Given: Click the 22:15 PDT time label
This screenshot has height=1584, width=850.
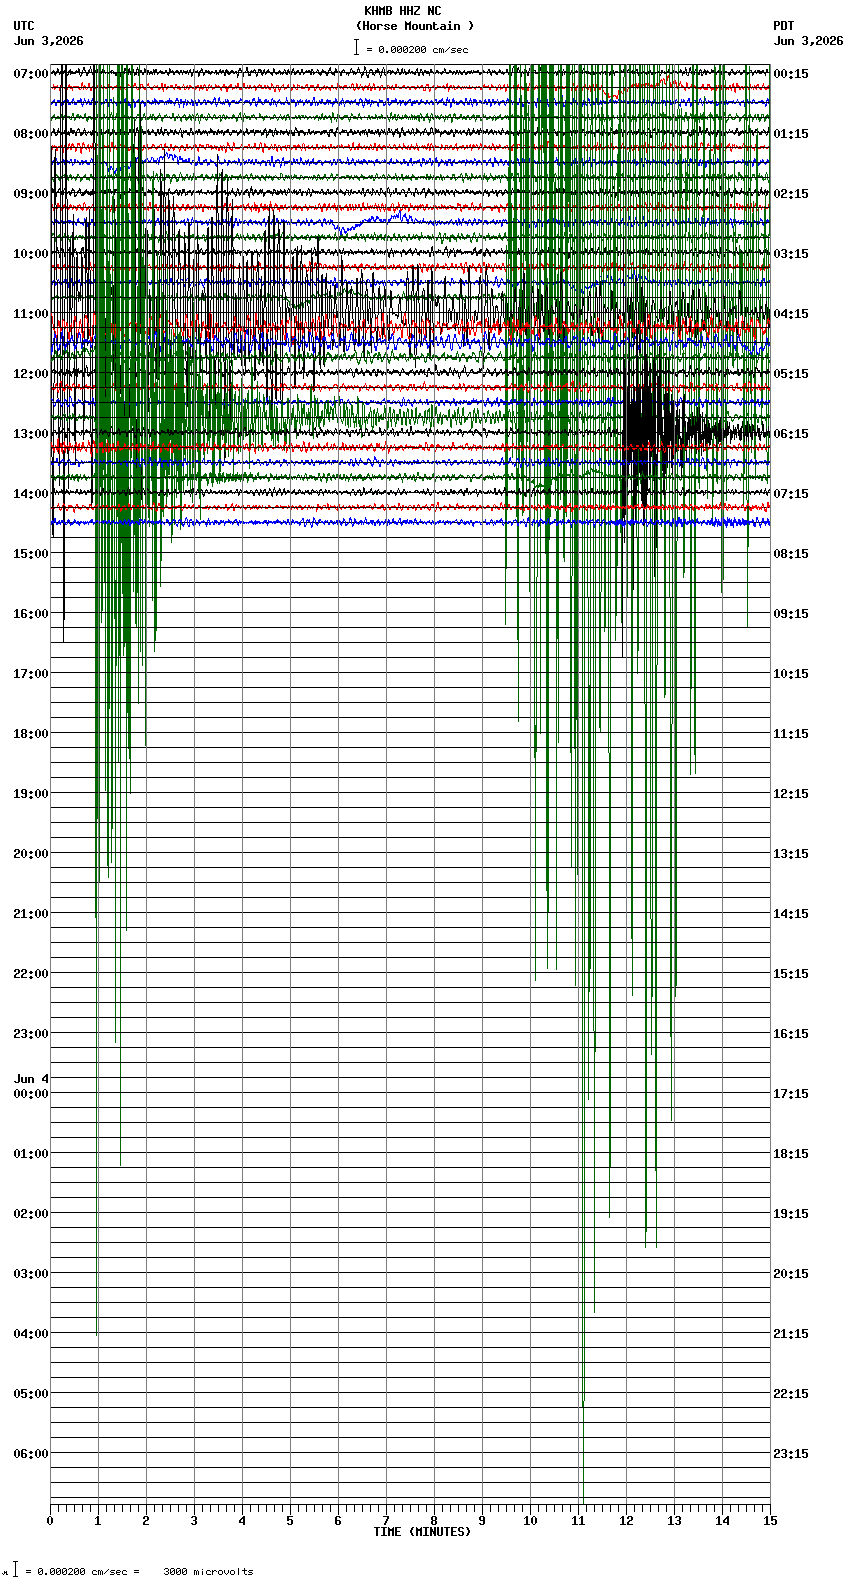Looking at the screenshot, I should [x=791, y=1394].
